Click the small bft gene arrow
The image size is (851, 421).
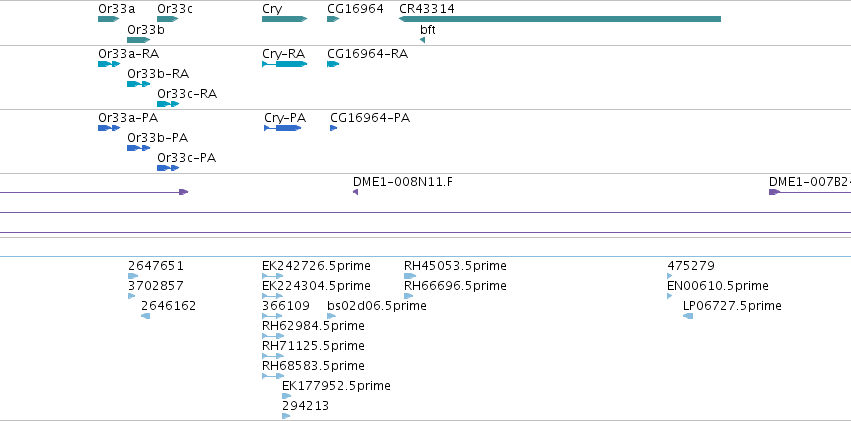tap(422, 40)
